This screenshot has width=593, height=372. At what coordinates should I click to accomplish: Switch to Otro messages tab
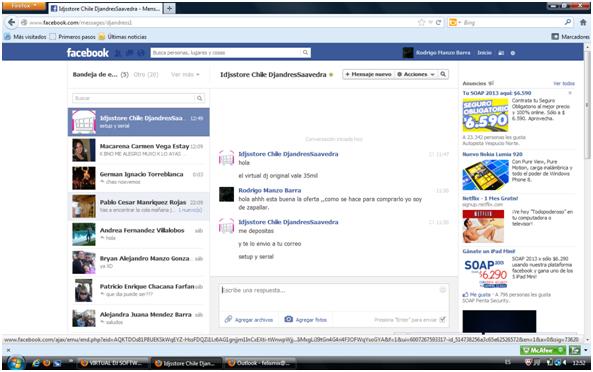pyautogui.click(x=146, y=74)
